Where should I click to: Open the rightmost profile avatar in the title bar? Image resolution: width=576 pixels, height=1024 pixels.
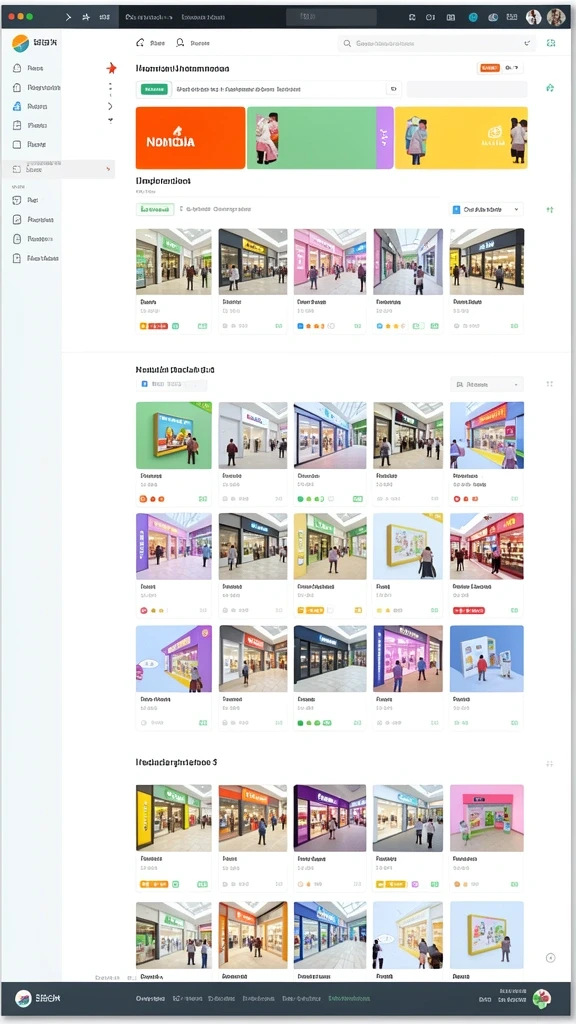click(x=556, y=17)
